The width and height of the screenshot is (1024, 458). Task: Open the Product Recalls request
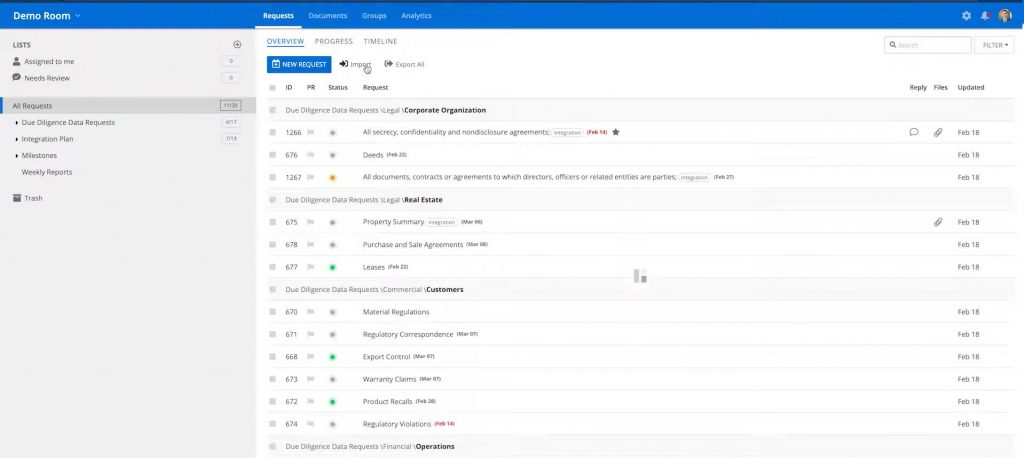(x=387, y=402)
